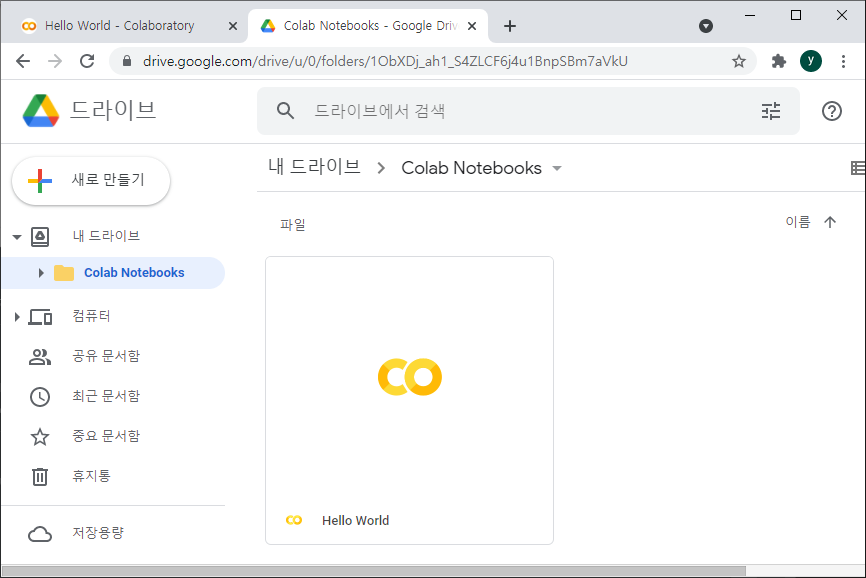Open the profile avatar 'y'
Screen dimensions: 866x578
click(811, 61)
